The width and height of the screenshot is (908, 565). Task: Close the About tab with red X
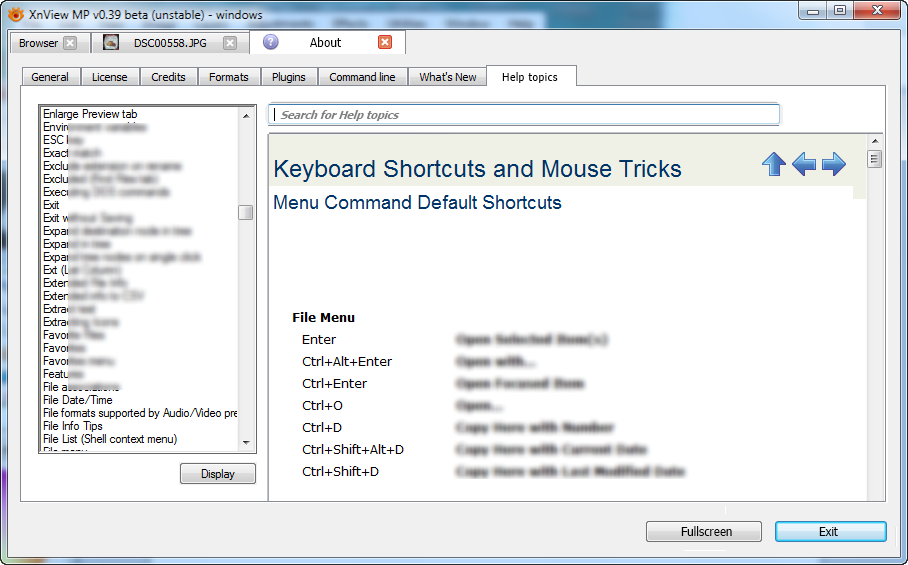pyautogui.click(x=385, y=42)
